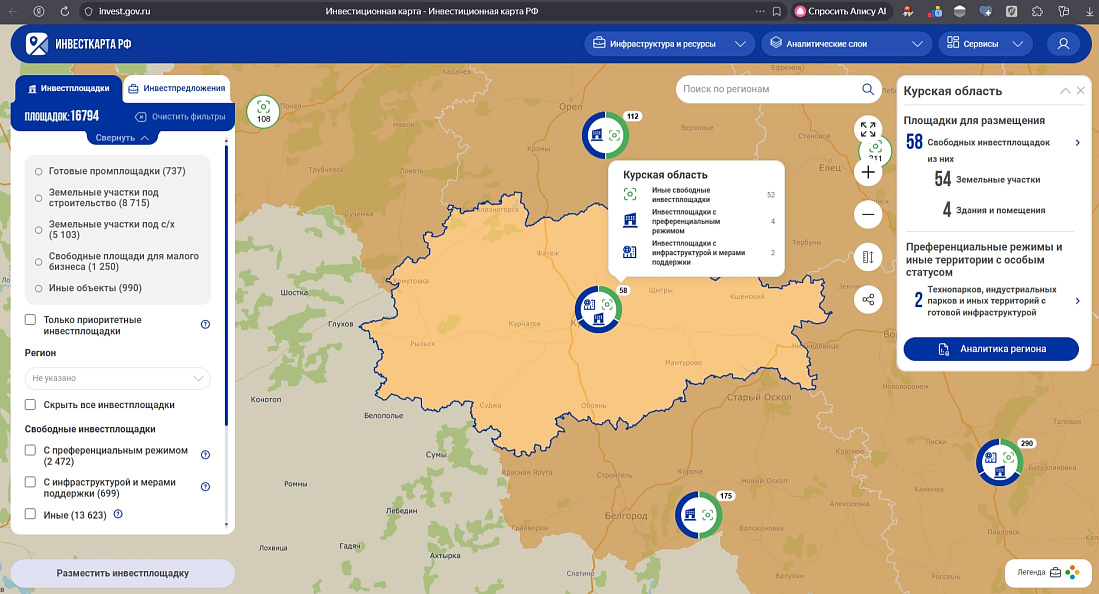Enable Скрыть все инвестплощадки checkbox
The width and height of the screenshot is (1099, 594).
tap(31, 405)
